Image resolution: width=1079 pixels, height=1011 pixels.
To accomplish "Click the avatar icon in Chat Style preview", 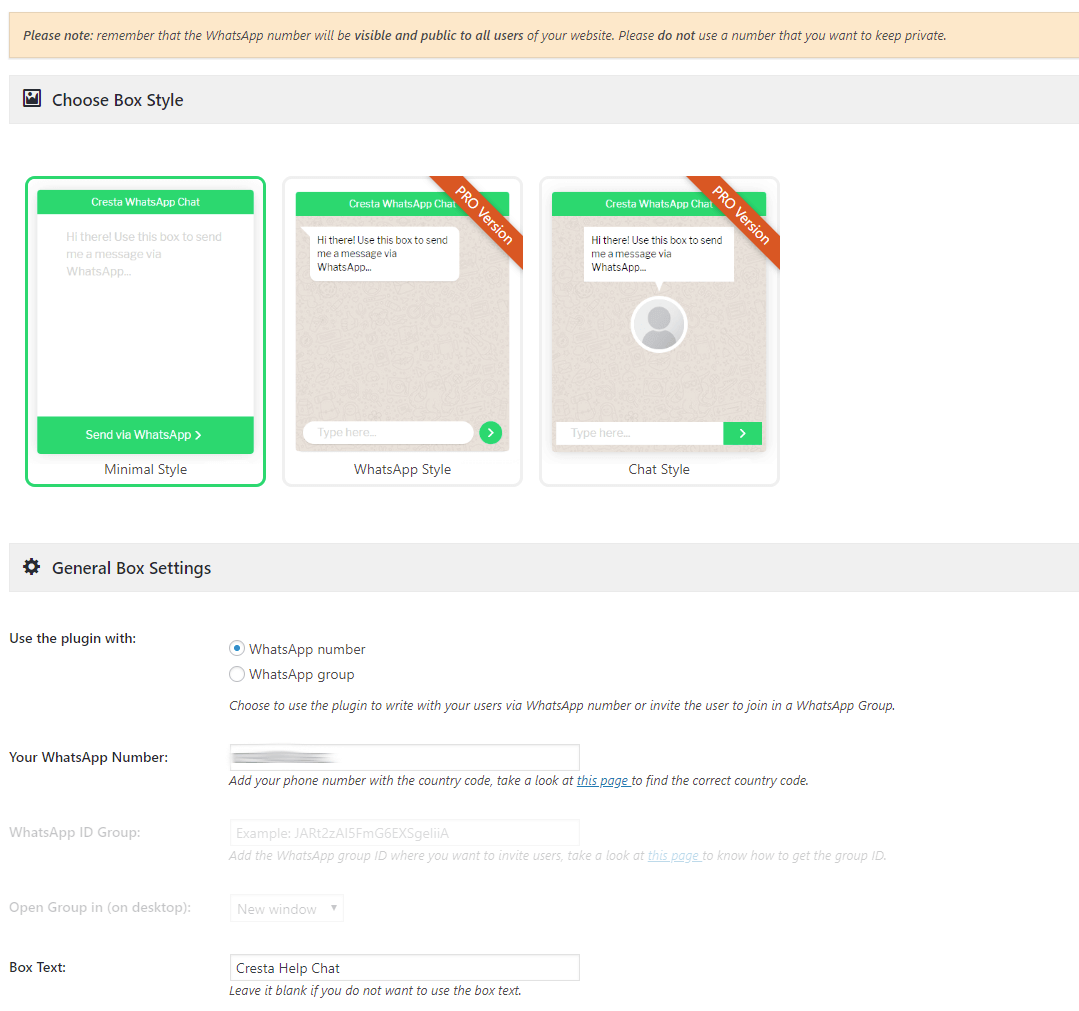I will pos(659,324).
